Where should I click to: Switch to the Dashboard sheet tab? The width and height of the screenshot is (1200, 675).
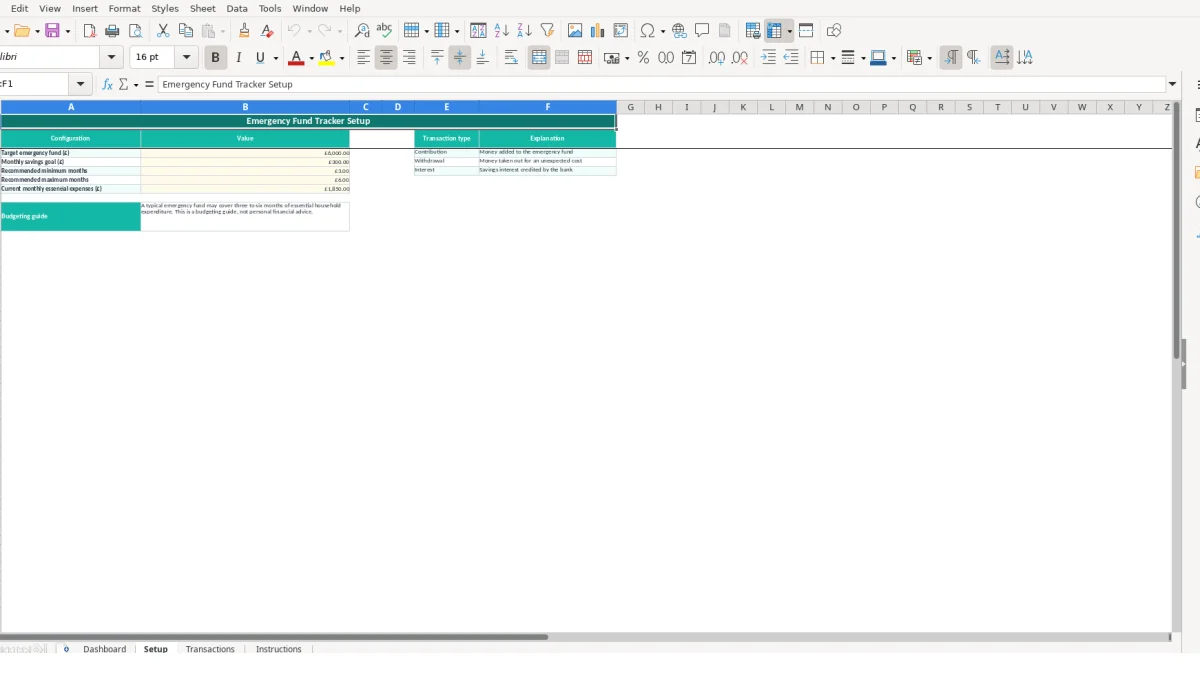click(x=104, y=649)
